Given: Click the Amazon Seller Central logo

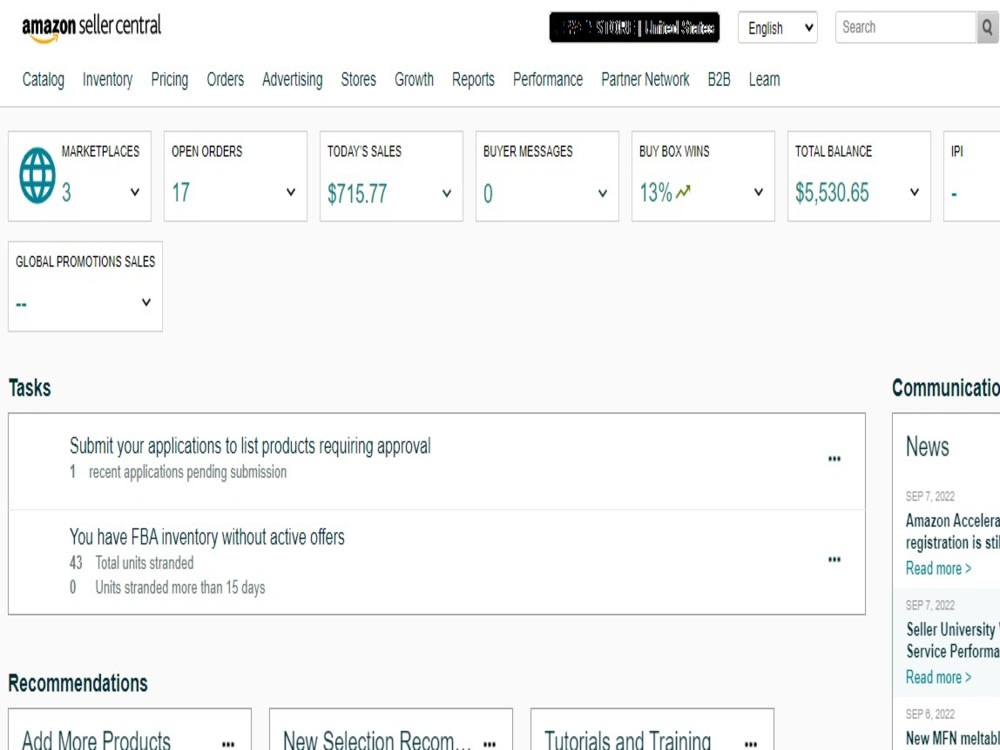Looking at the screenshot, I should click(x=91, y=28).
